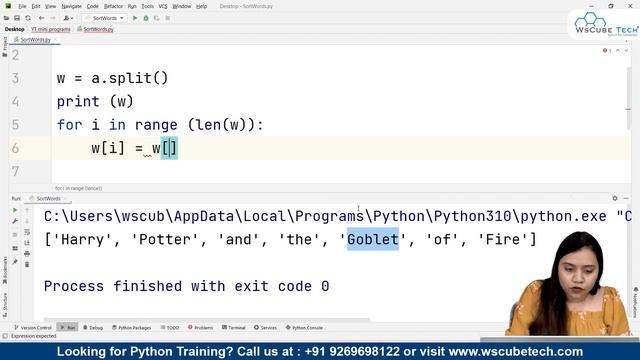Click the Run with Coverage icon
Image resolution: width=640 pixels, height=360 pixels.
point(156,18)
